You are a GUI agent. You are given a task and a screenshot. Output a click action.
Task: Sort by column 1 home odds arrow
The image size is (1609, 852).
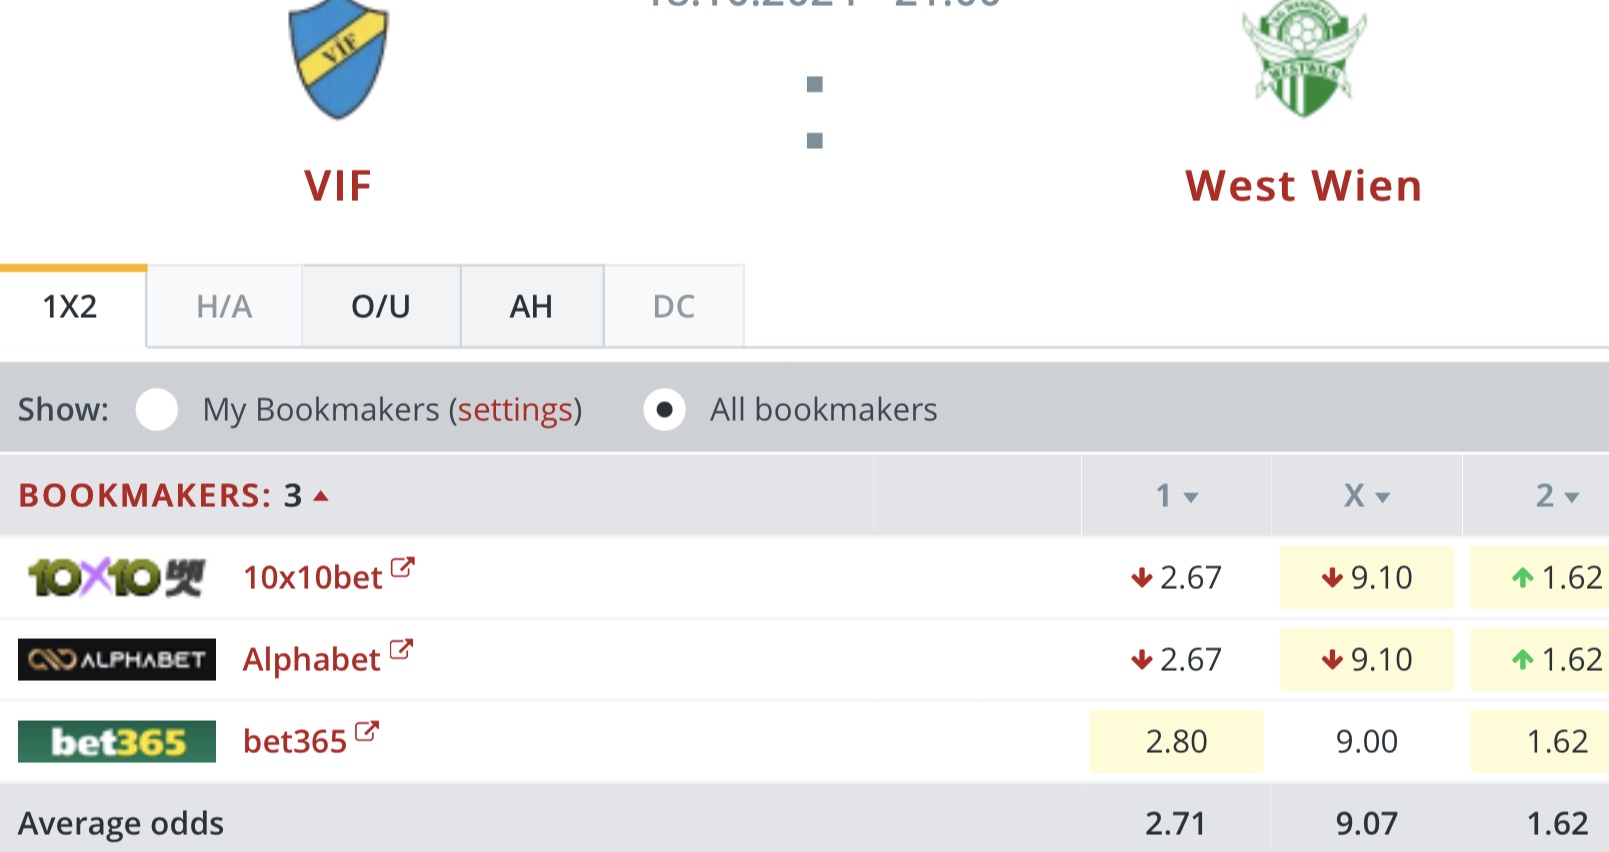tap(1190, 497)
